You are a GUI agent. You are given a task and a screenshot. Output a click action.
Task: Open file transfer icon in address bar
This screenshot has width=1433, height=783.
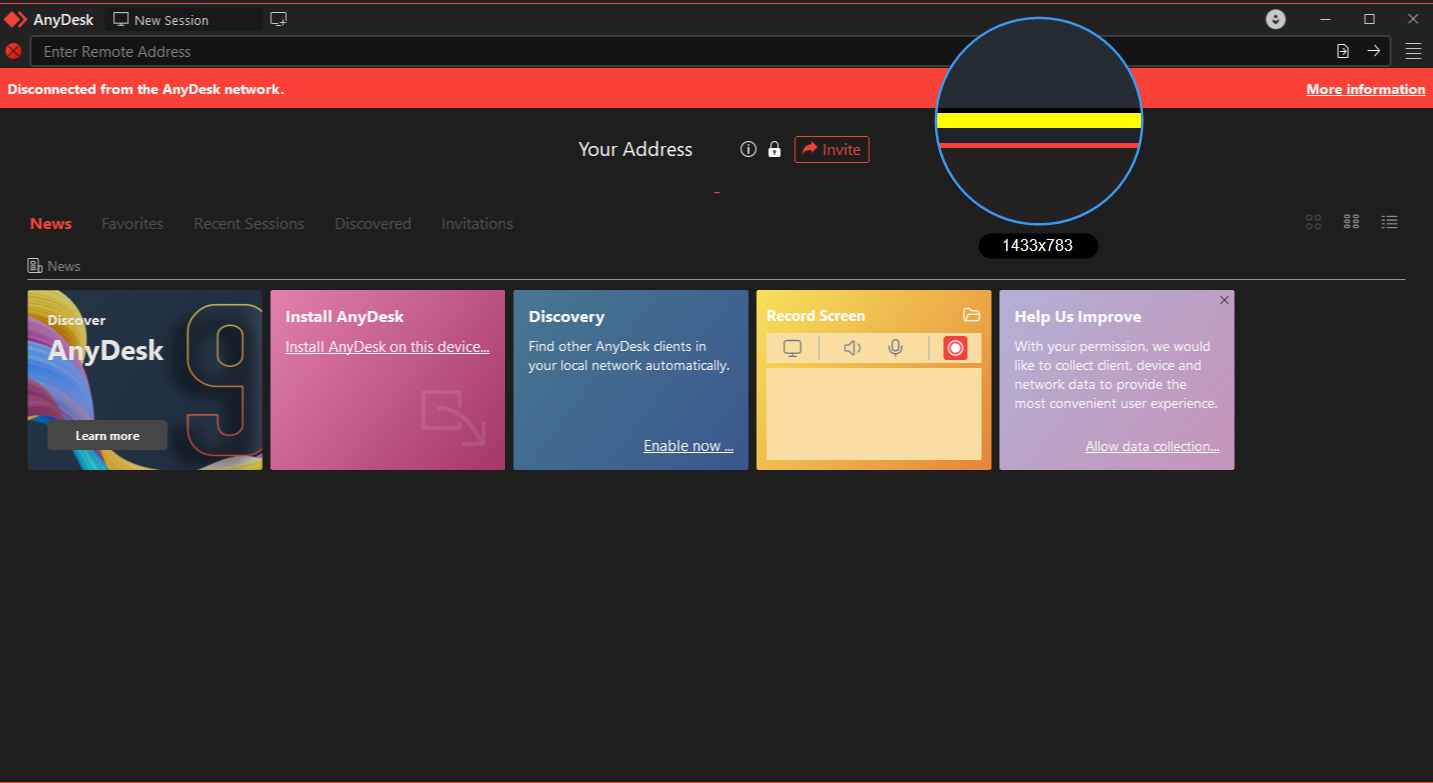pyautogui.click(x=1343, y=51)
